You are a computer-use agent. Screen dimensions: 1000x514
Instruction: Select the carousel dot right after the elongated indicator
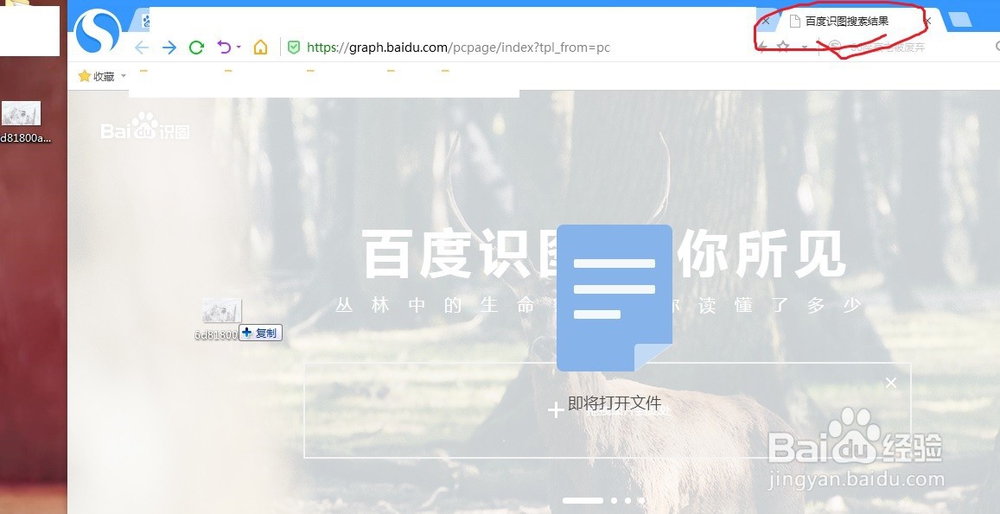[x=614, y=501]
